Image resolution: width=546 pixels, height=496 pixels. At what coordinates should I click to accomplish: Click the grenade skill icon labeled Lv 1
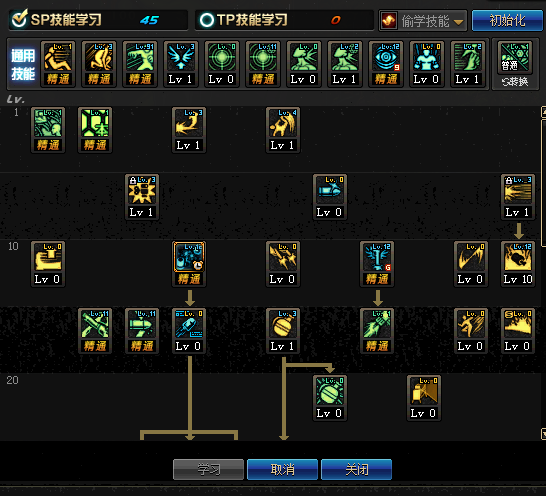coord(283,331)
